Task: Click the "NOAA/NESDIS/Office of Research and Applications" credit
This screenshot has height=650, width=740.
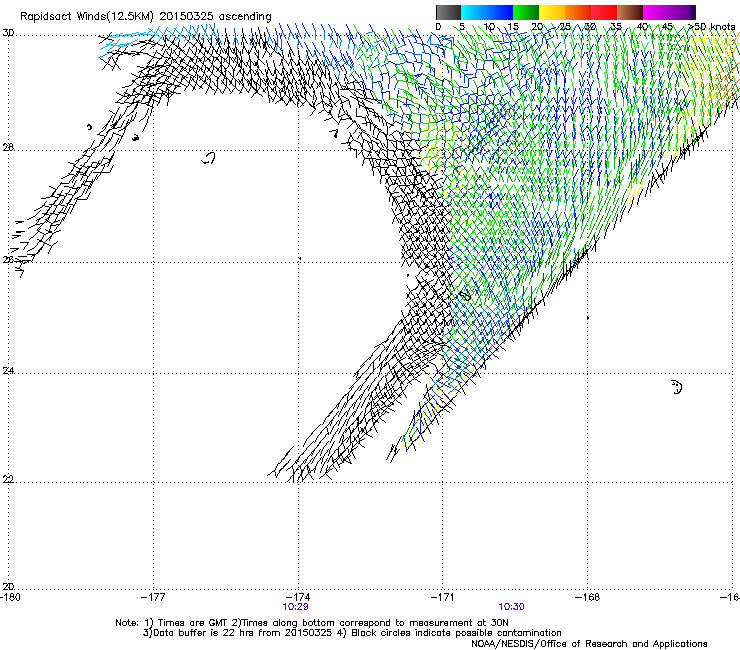Action: (589, 643)
